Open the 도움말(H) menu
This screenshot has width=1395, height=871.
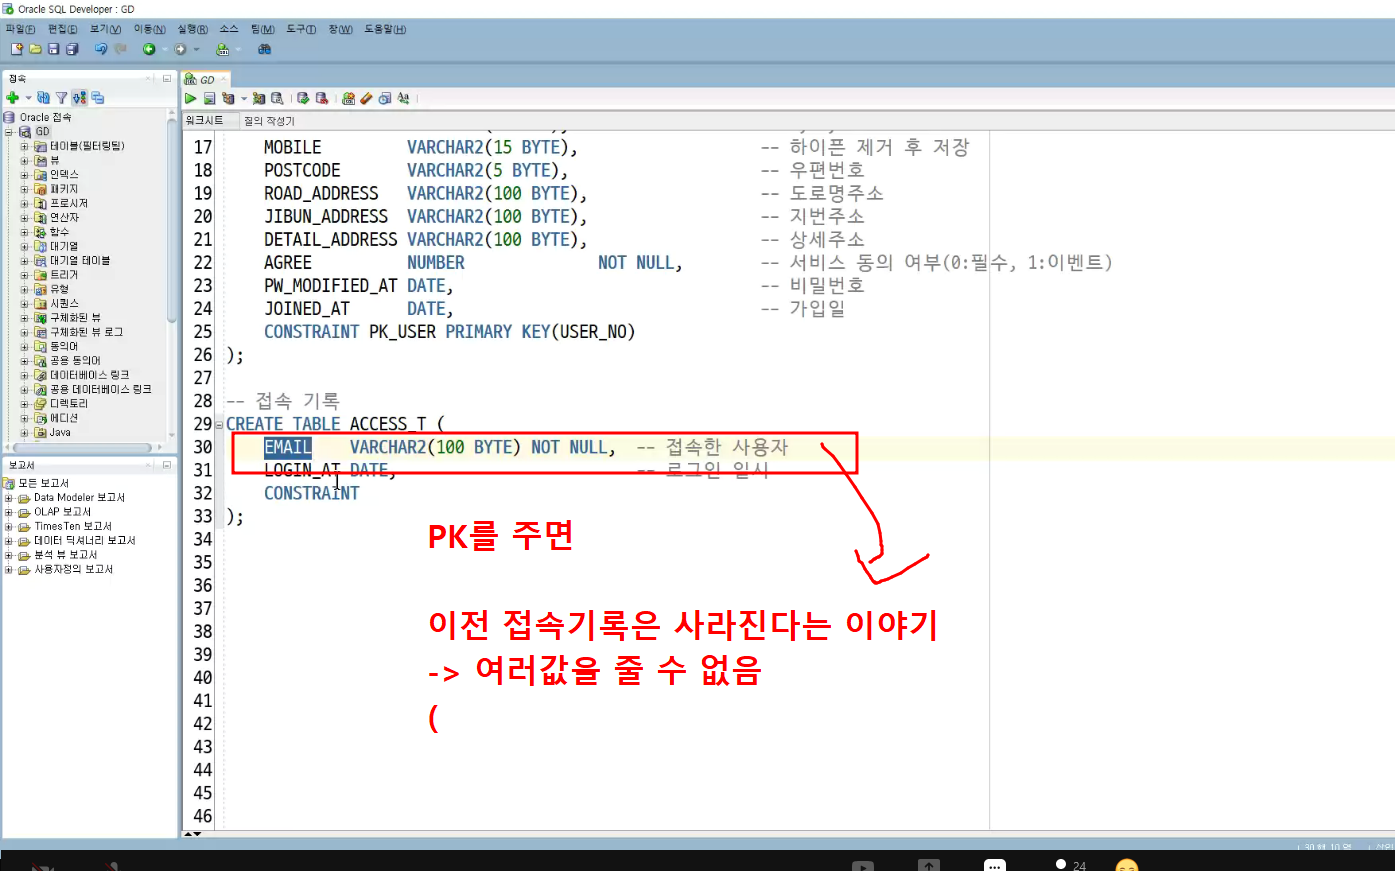[385, 29]
